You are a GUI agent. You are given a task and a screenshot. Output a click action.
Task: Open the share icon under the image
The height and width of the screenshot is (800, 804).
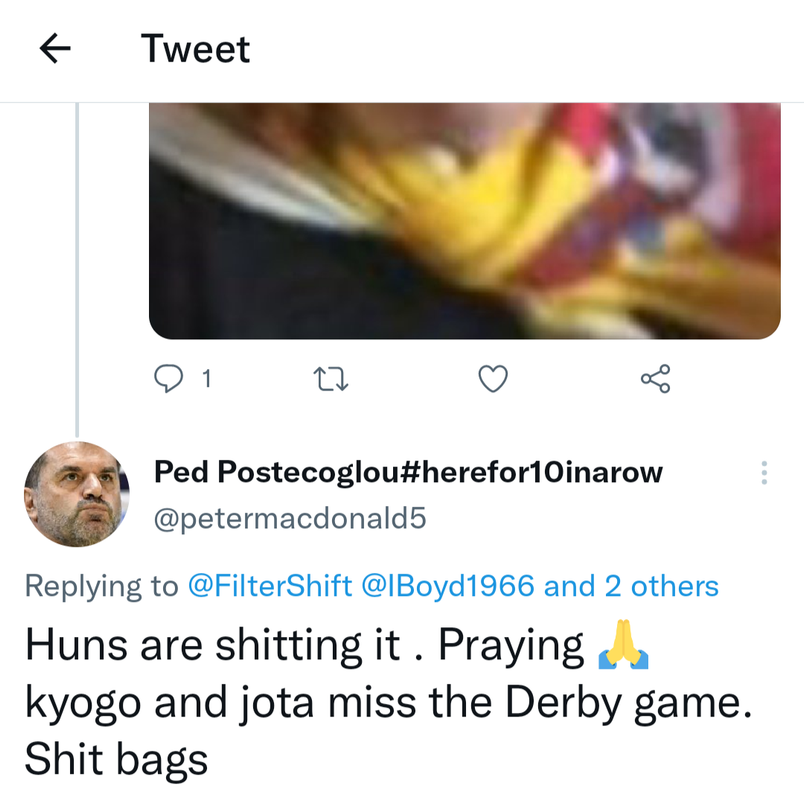click(655, 378)
